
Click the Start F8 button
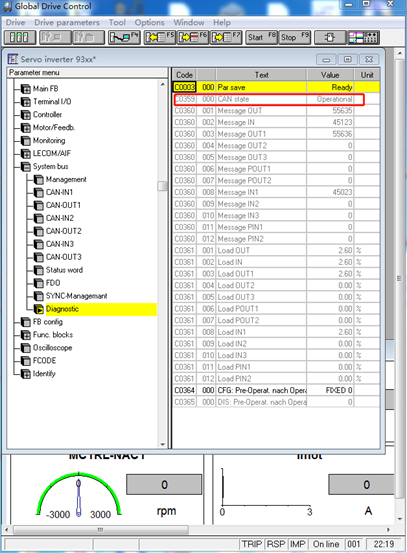tap(261, 37)
